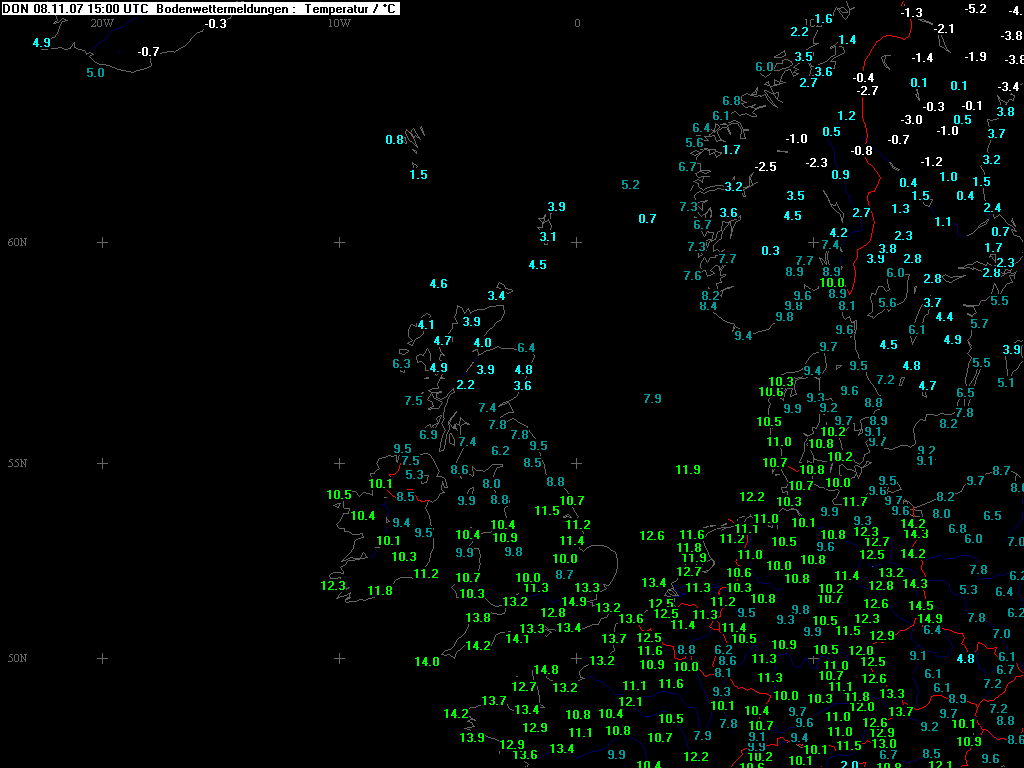Click the DON 08.11.07 15:00 UTC title label
Image resolution: width=1024 pixels, height=768 pixels.
75,8
